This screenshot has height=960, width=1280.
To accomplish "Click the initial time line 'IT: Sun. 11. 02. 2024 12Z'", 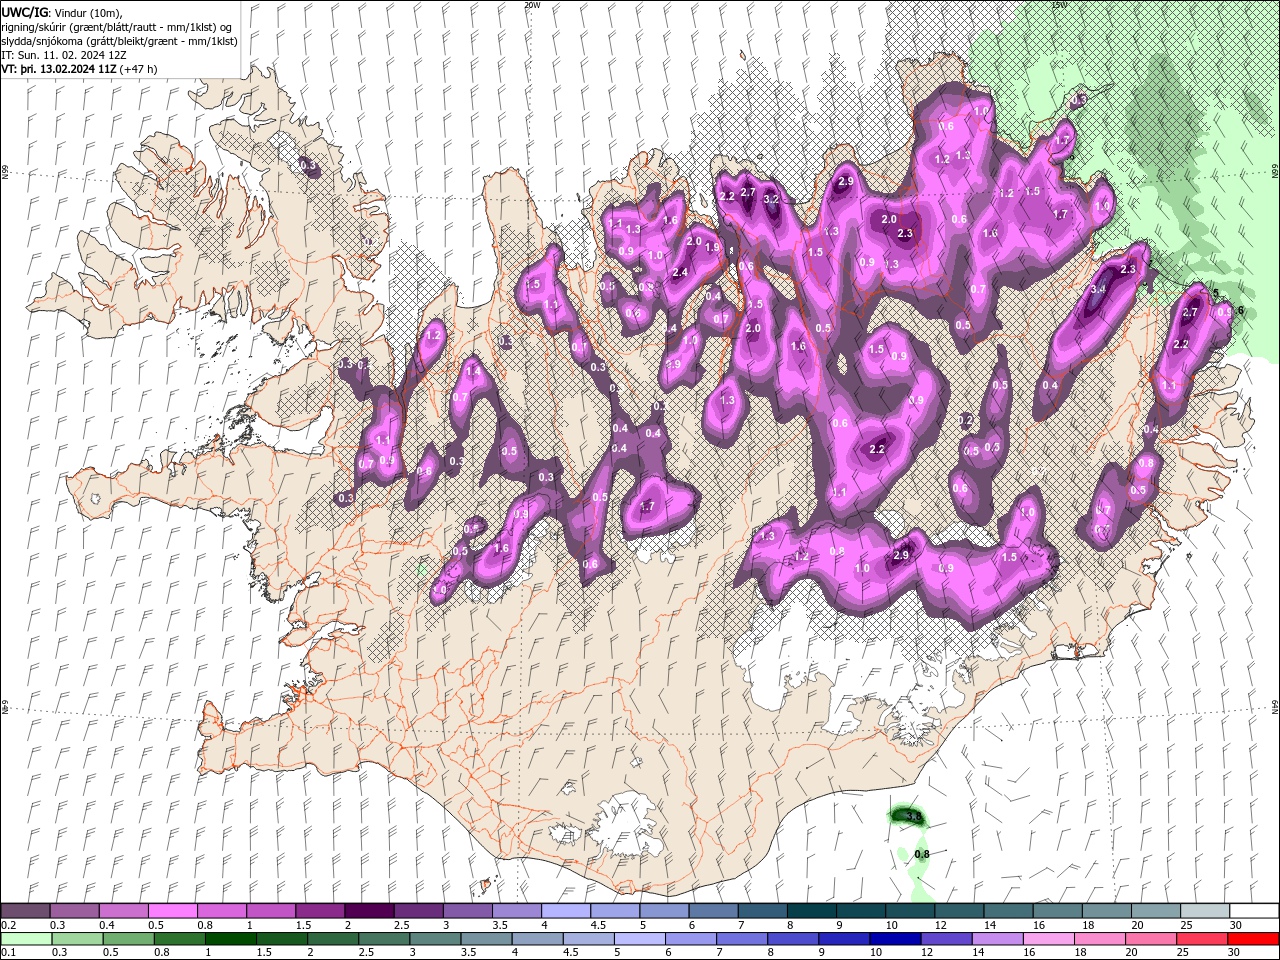I will (64, 55).
